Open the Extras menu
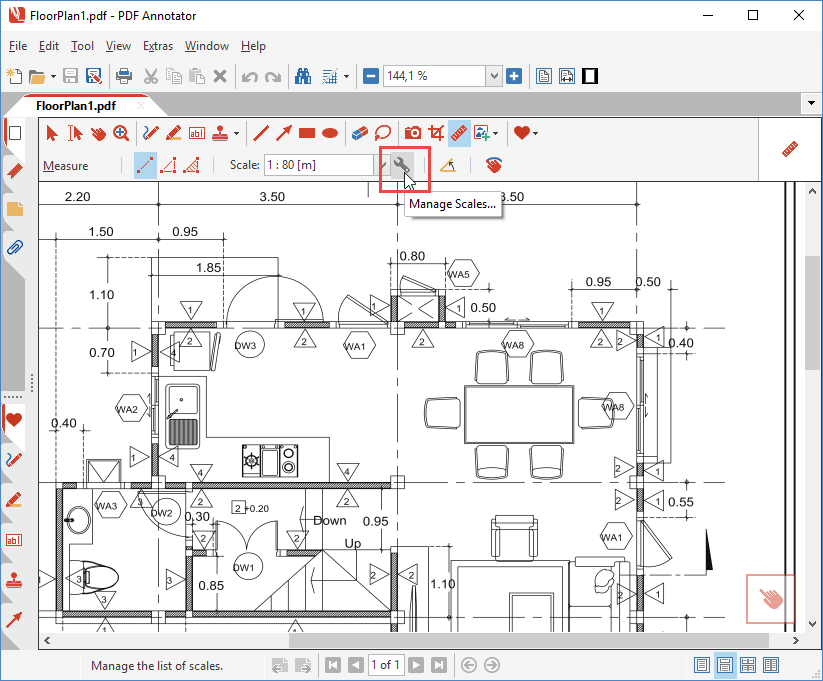The height and width of the screenshot is (681, 823). point(157,46)
